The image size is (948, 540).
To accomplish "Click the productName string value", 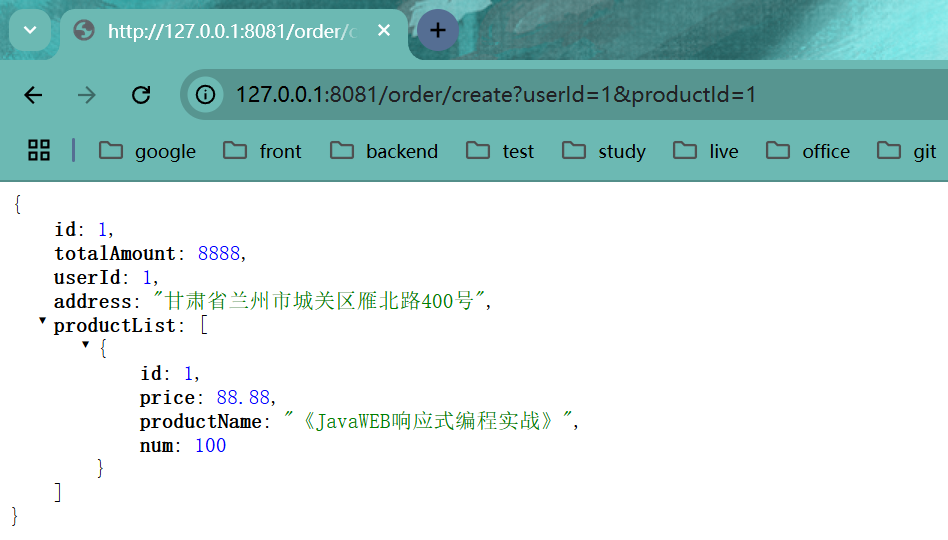I will 427,421.
